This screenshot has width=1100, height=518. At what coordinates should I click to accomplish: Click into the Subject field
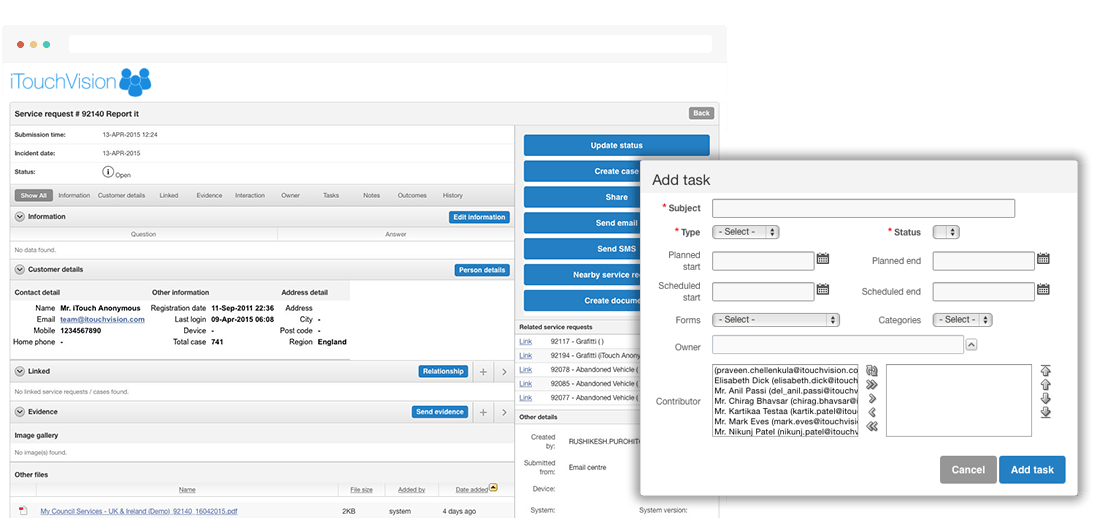click(864, 208)
